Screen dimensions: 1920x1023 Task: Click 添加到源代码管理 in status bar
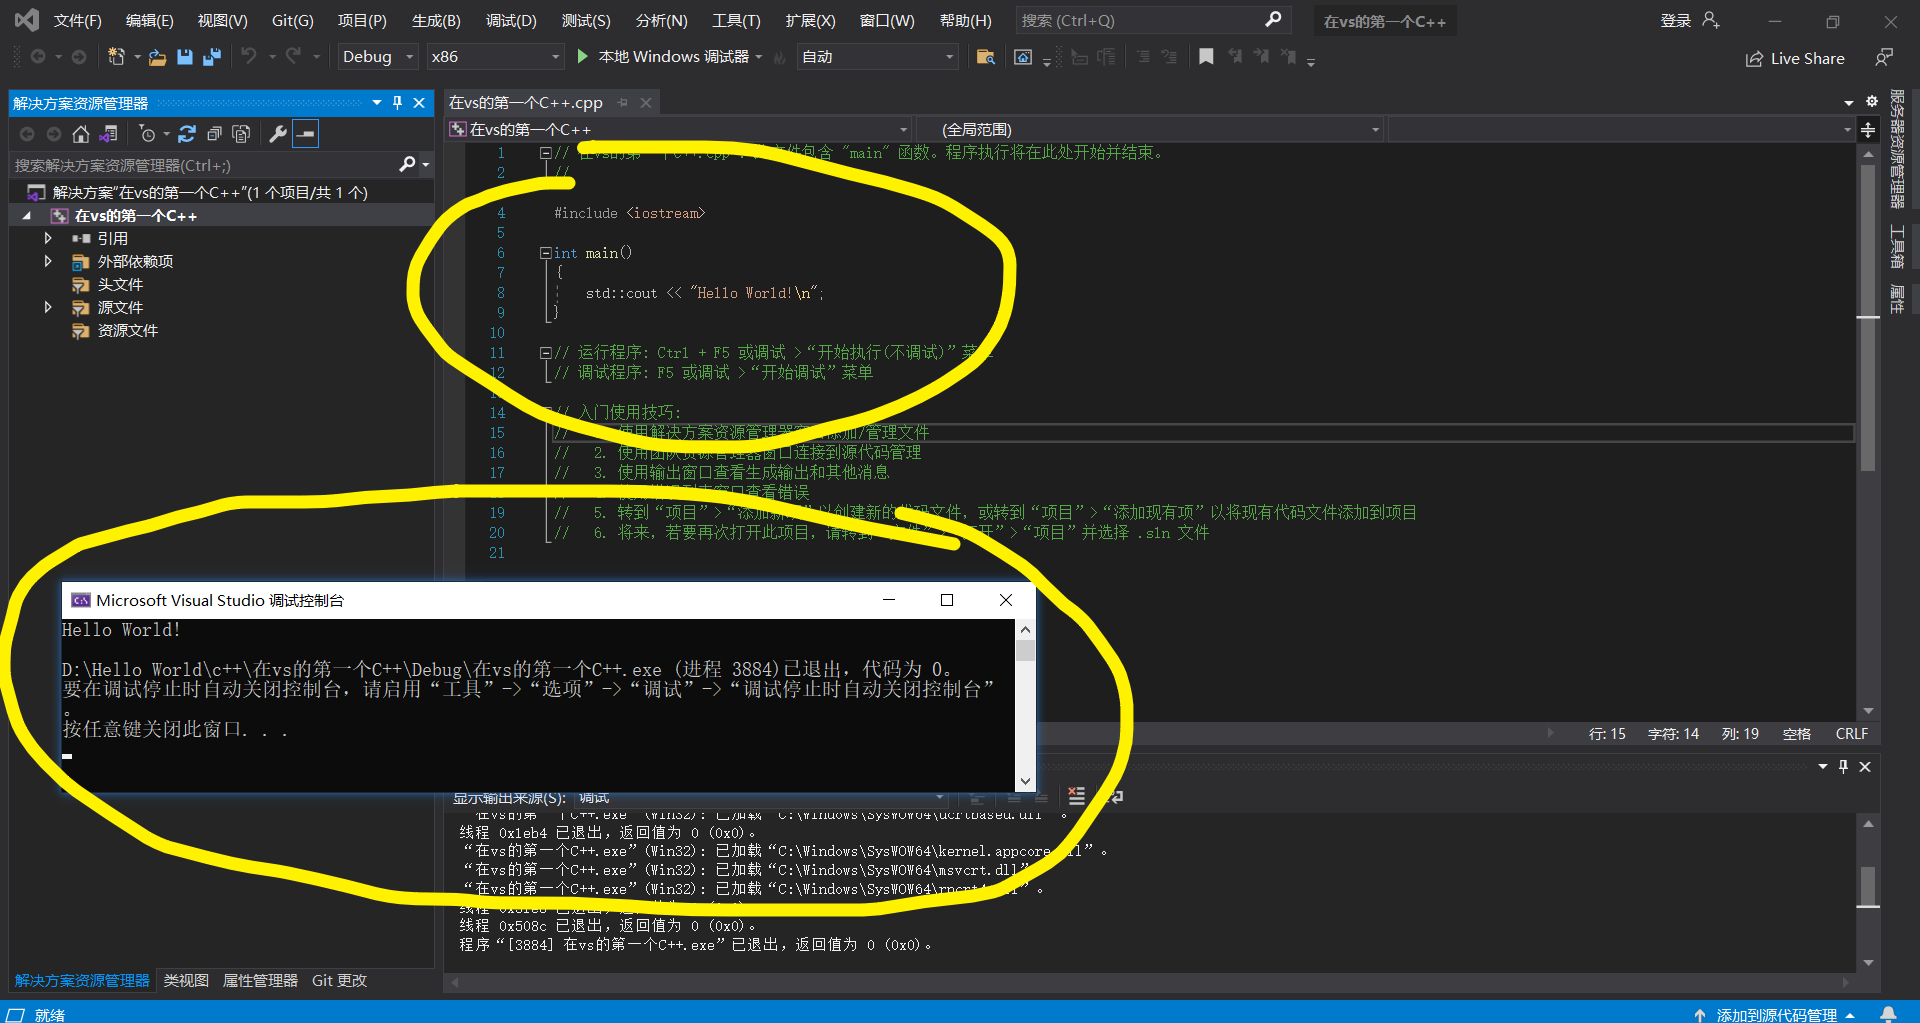(1776, 1014)
